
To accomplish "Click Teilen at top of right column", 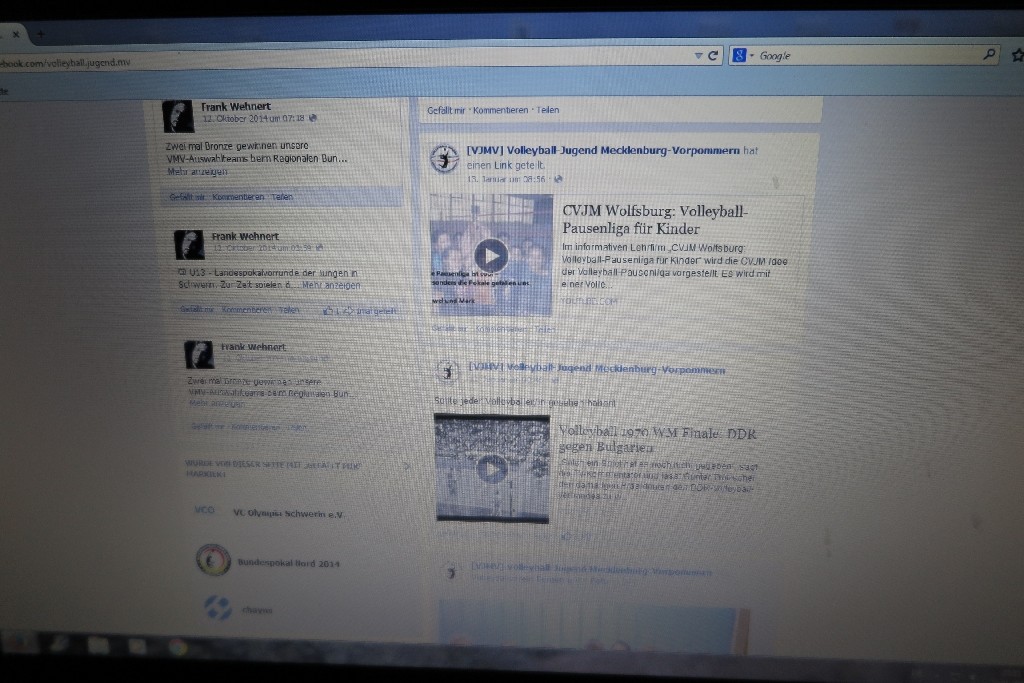I will (548, 110).
